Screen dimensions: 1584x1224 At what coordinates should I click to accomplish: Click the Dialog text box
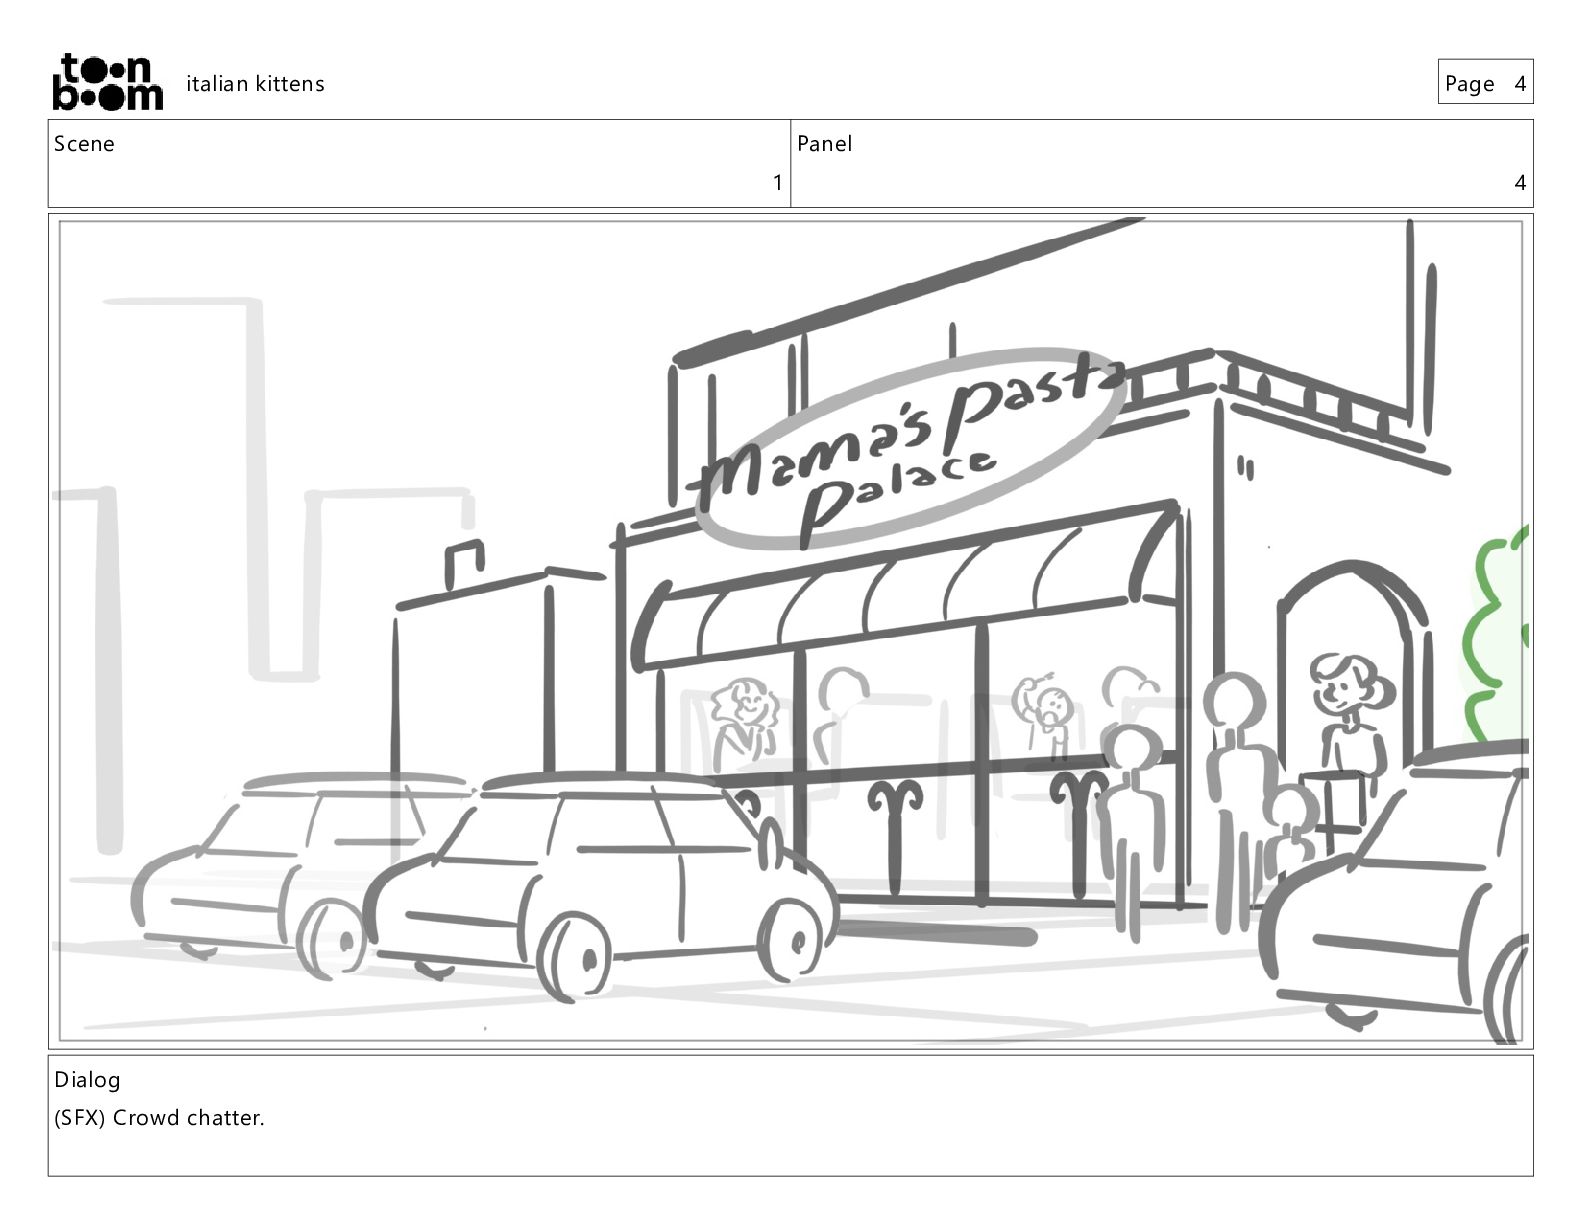[790, 1115]
